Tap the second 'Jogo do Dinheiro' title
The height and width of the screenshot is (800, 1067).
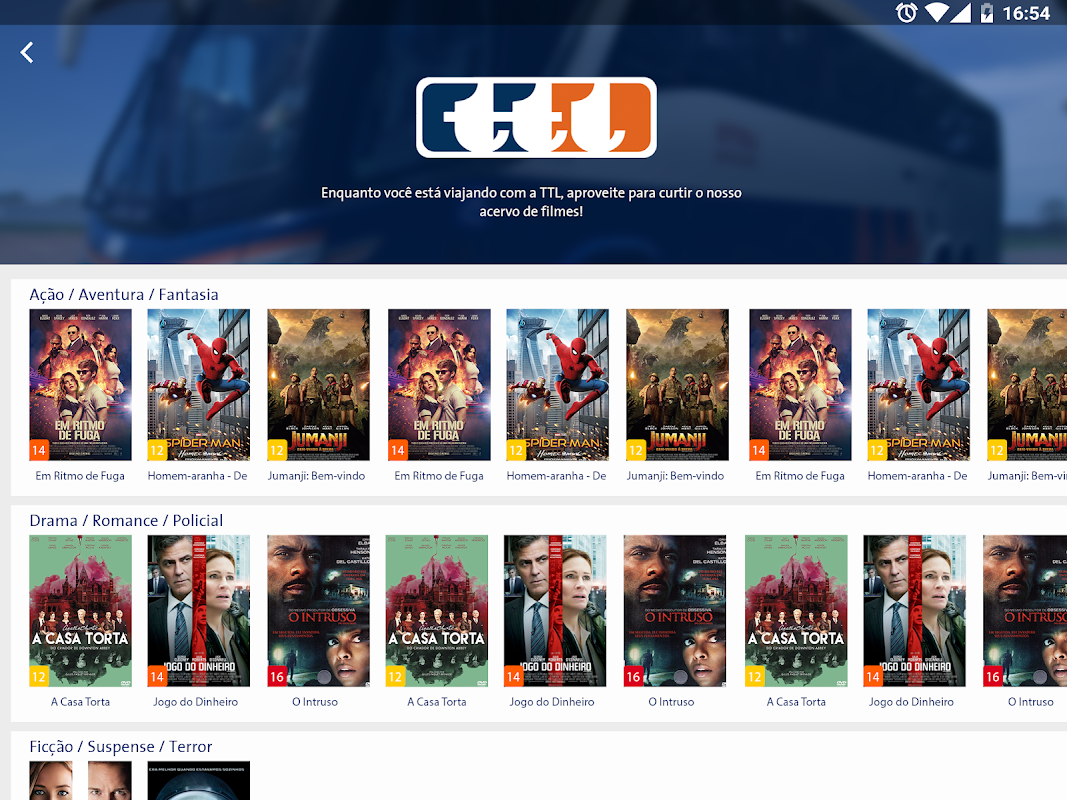pyautogui.click(x=552, y=701)
